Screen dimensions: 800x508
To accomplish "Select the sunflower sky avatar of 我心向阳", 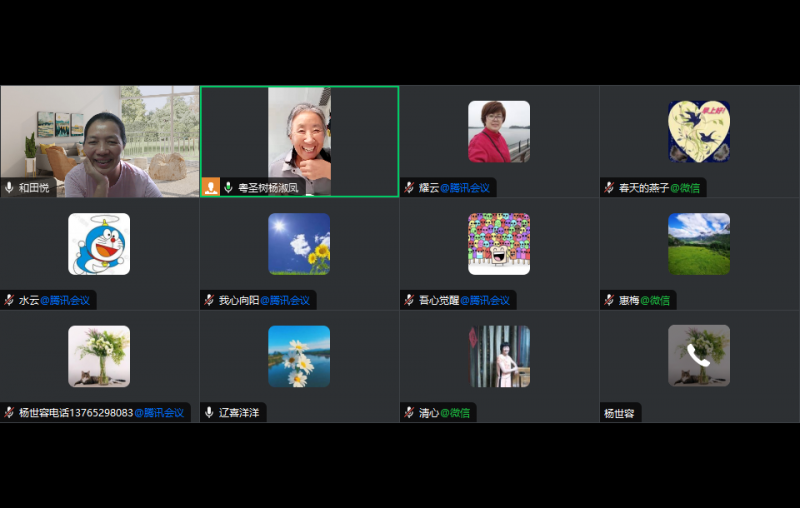I will [x=299, y=244].
